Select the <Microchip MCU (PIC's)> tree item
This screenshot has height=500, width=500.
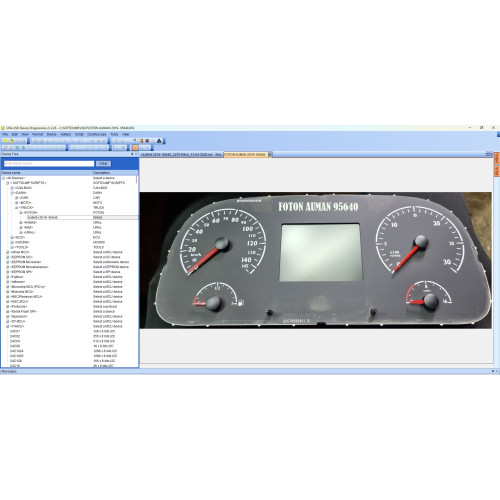point(28,287)
